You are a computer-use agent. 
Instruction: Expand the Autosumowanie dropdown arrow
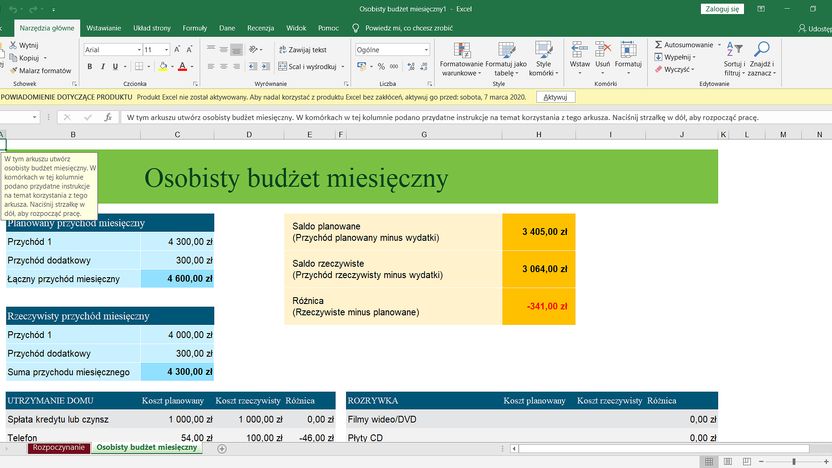[x=720, y=45]
